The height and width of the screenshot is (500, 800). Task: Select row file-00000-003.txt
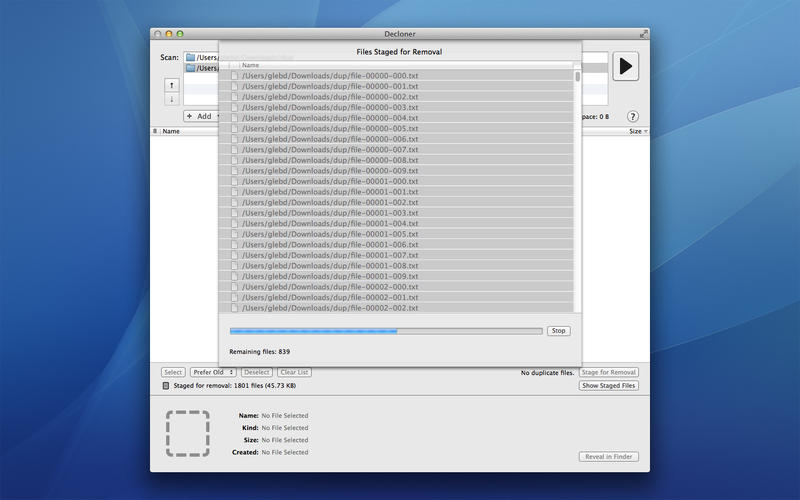pyautogui.click(x=396, y=107)
